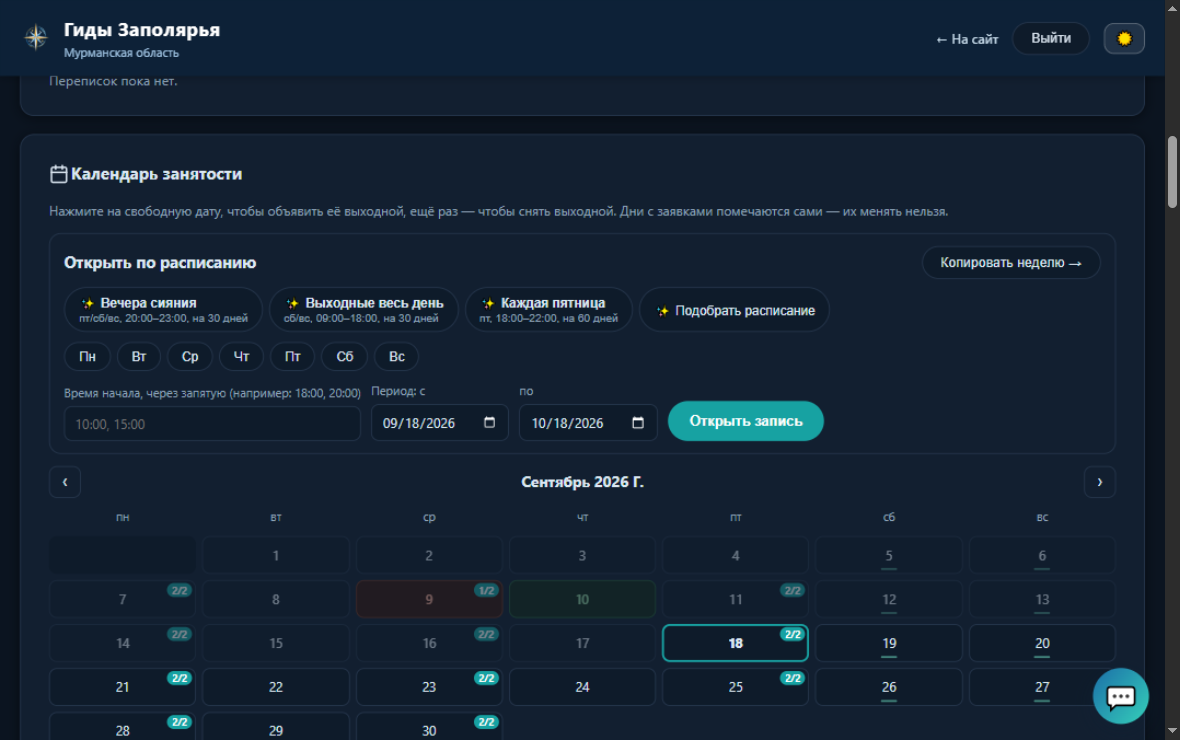
Task: Select September 19 calendar day
Action: [889, 643]
